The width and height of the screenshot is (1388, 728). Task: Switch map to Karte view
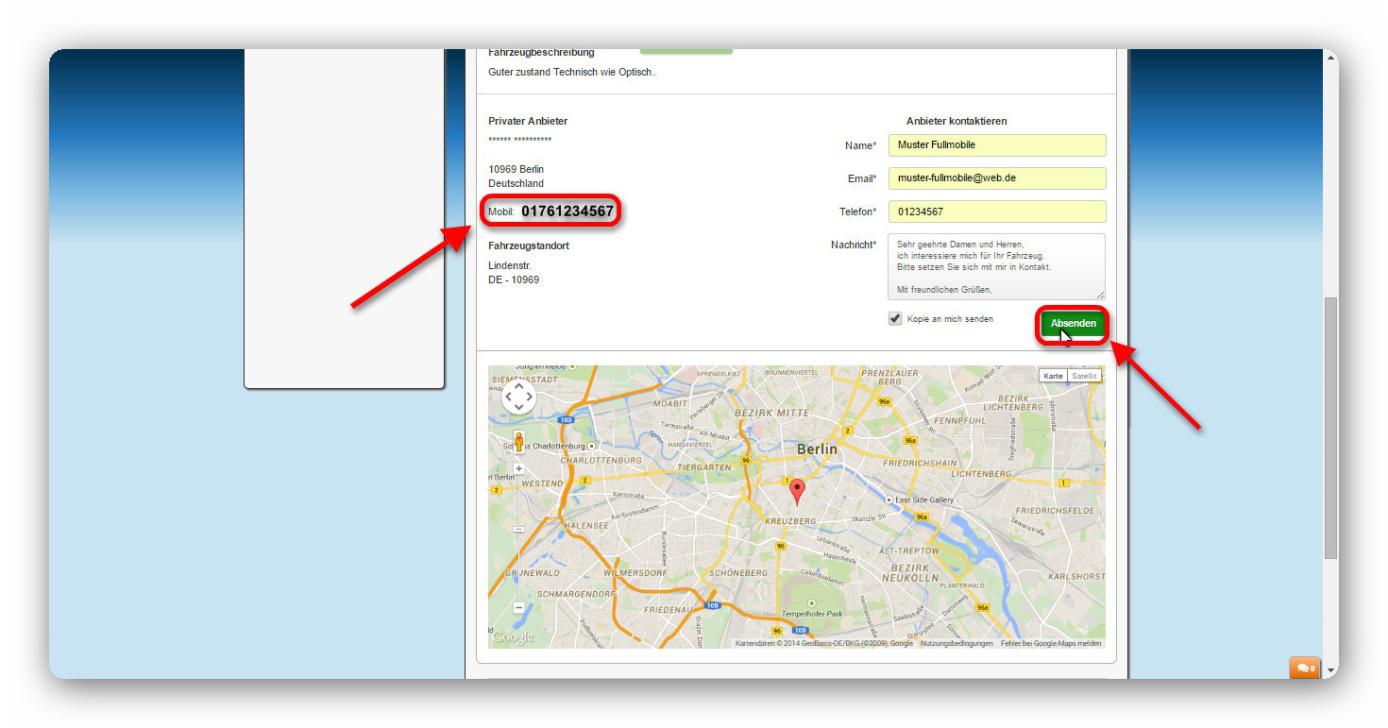(1053, 376)
